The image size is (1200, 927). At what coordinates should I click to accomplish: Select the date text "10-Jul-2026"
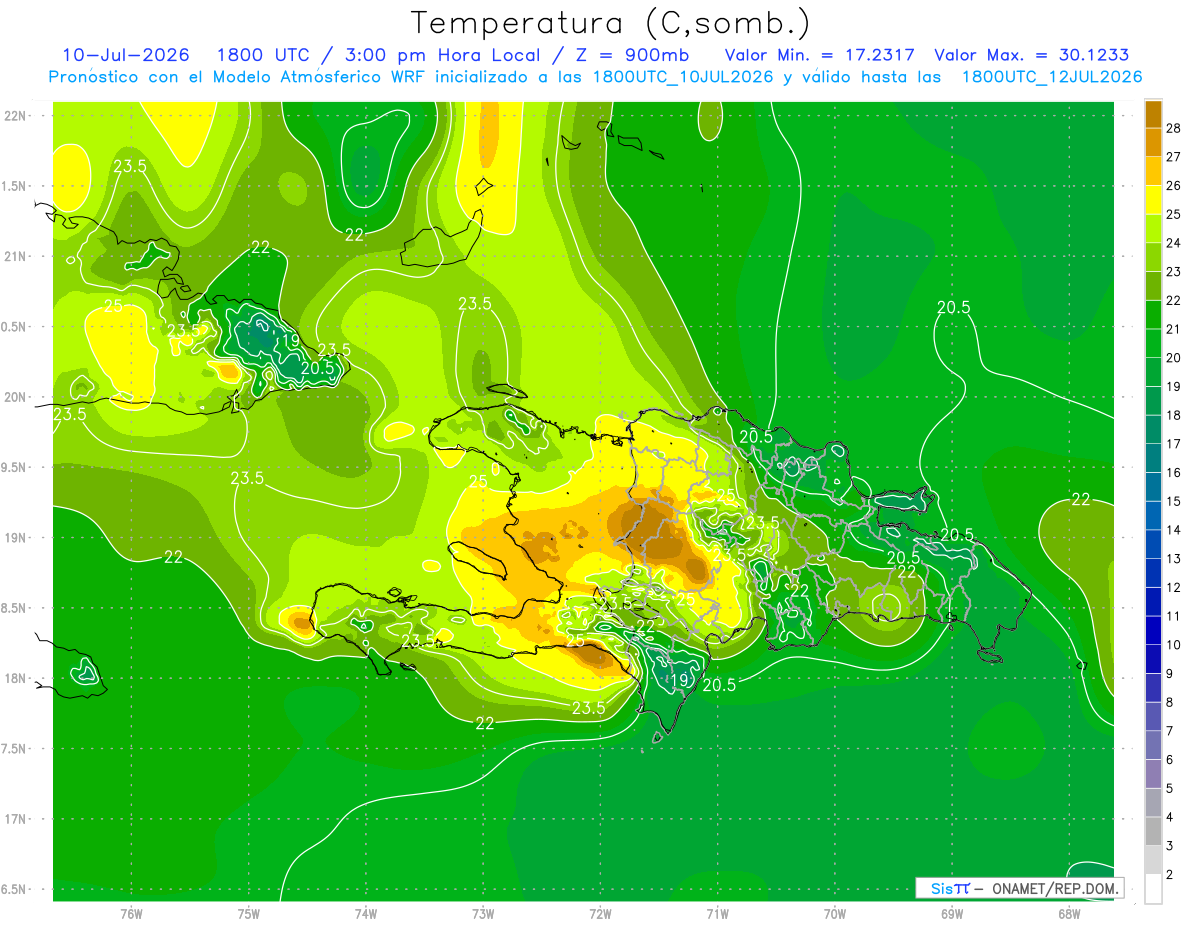click(x=128, y=55)
